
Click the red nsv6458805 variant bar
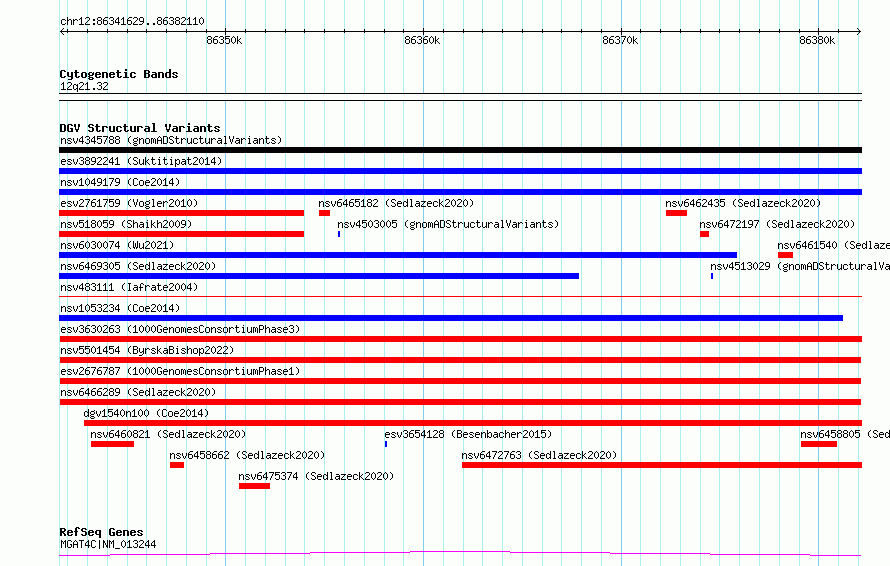(818, 444)
